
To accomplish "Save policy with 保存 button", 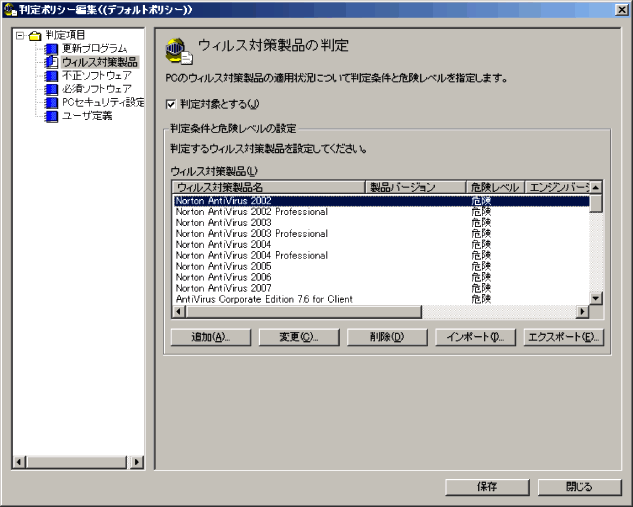I will point(487,487).
